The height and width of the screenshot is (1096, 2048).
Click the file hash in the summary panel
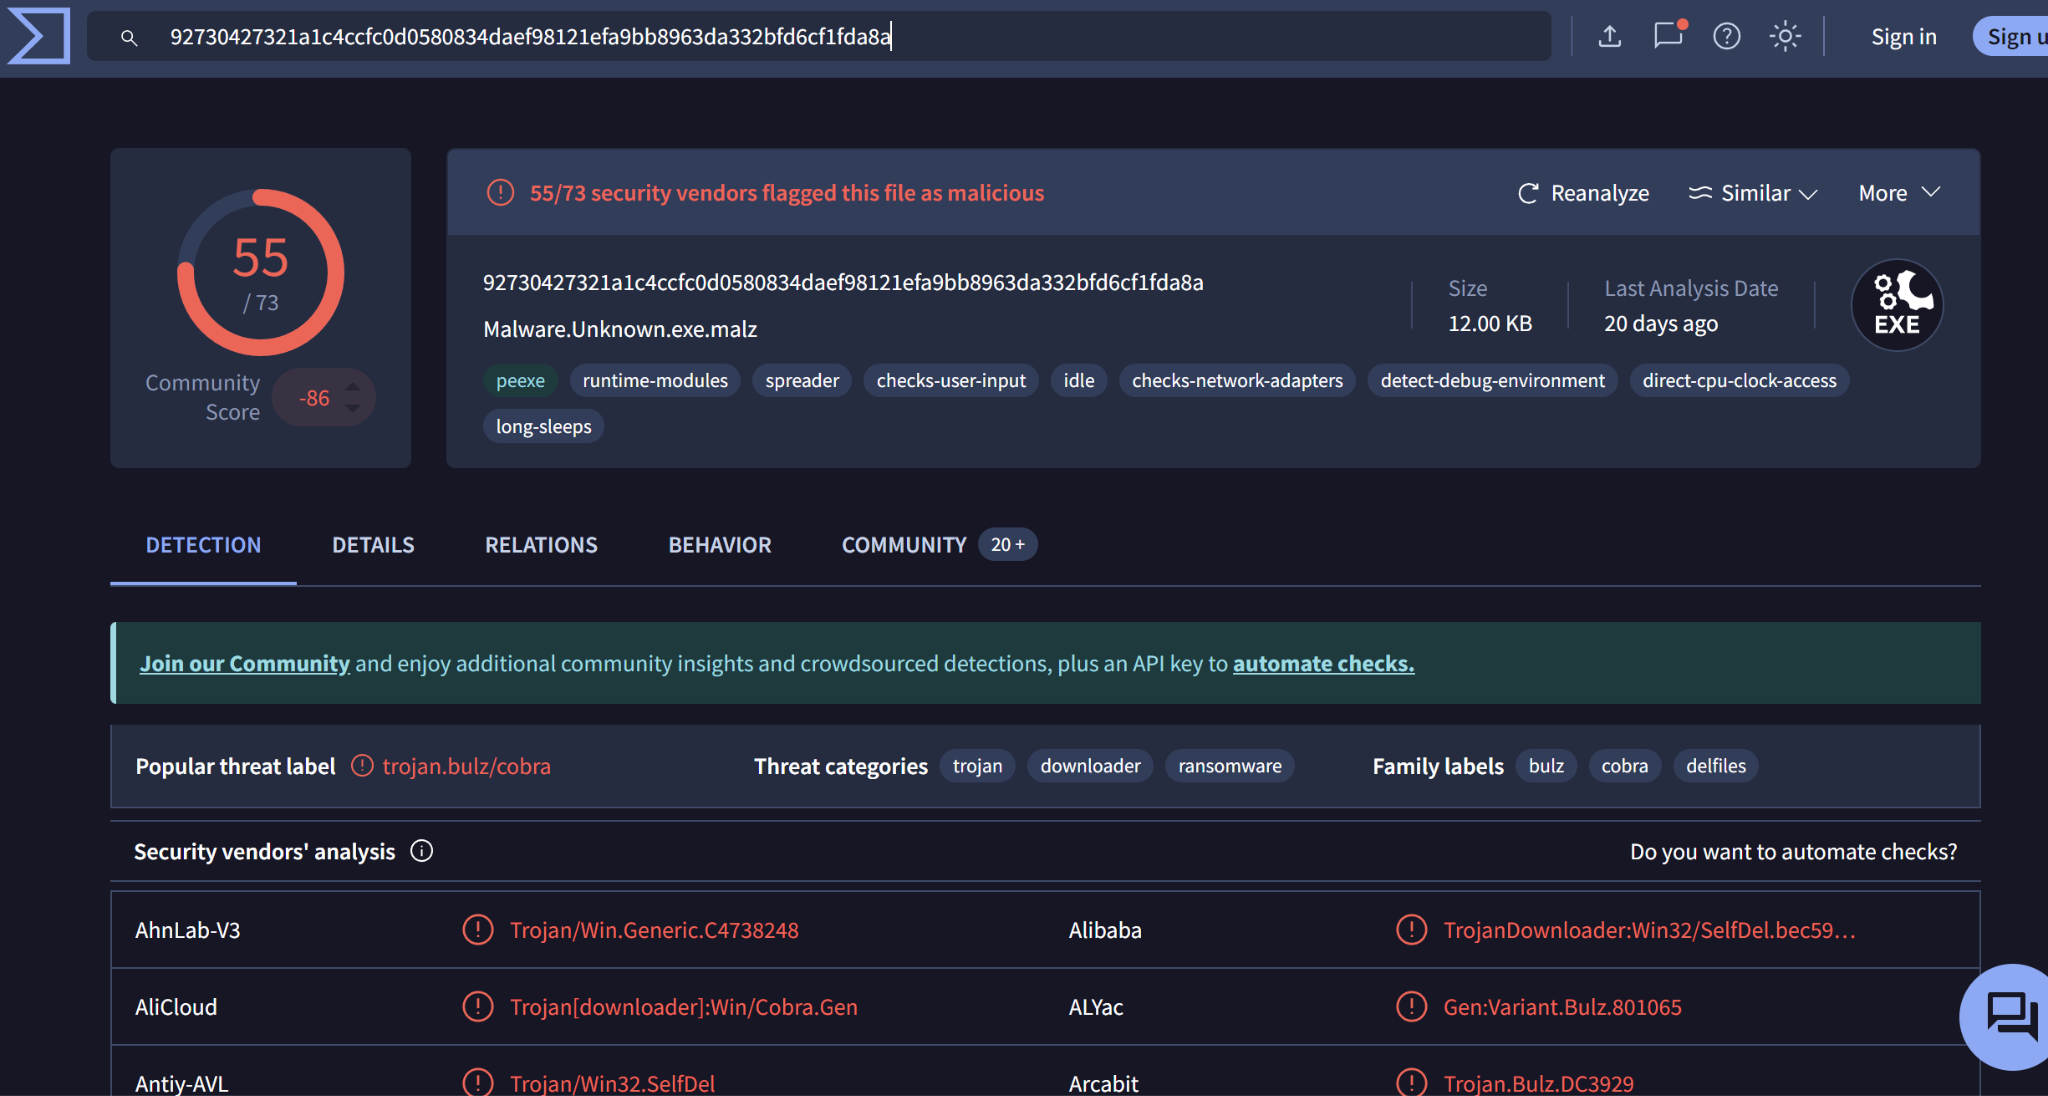point(843,283)
